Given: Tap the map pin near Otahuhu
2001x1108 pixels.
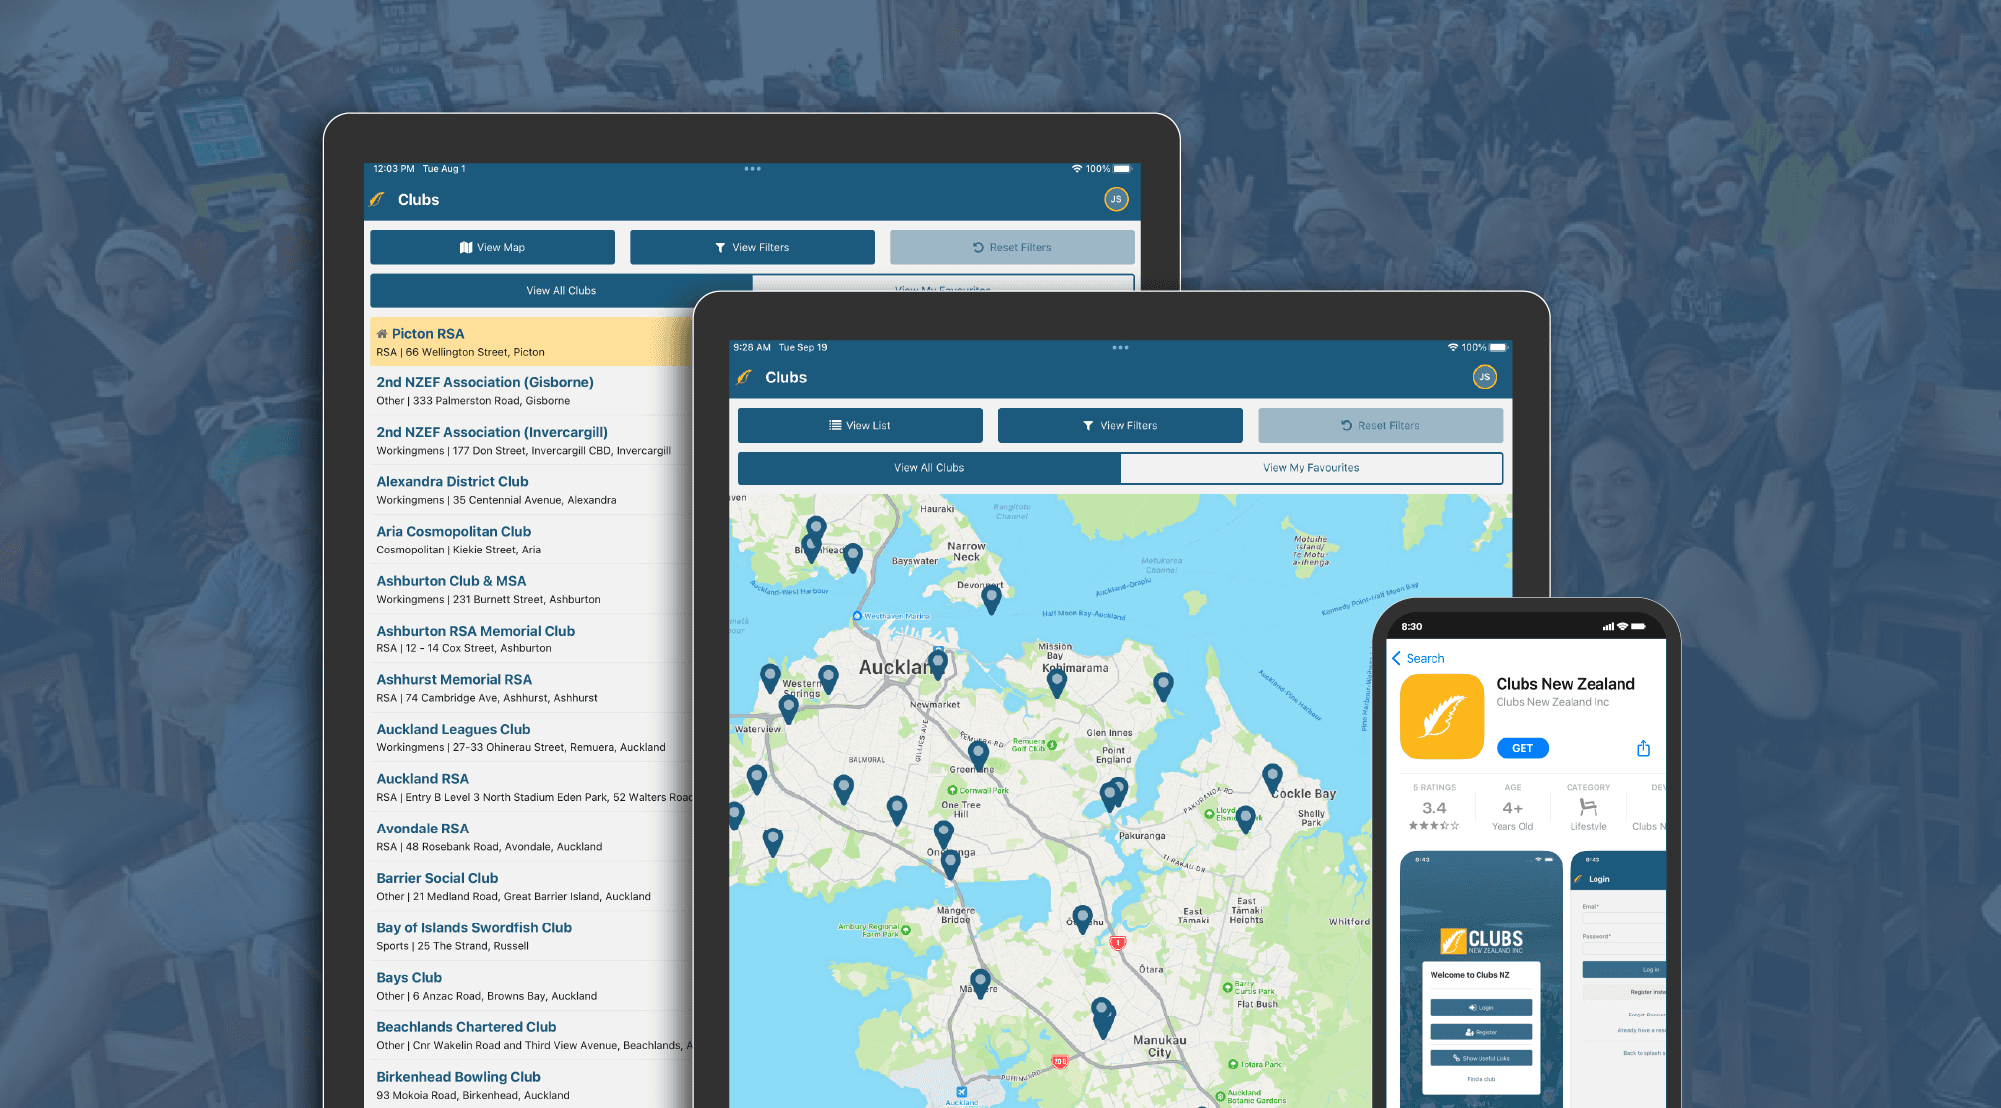Looking at the screenshot, I should coord(1082,919).
